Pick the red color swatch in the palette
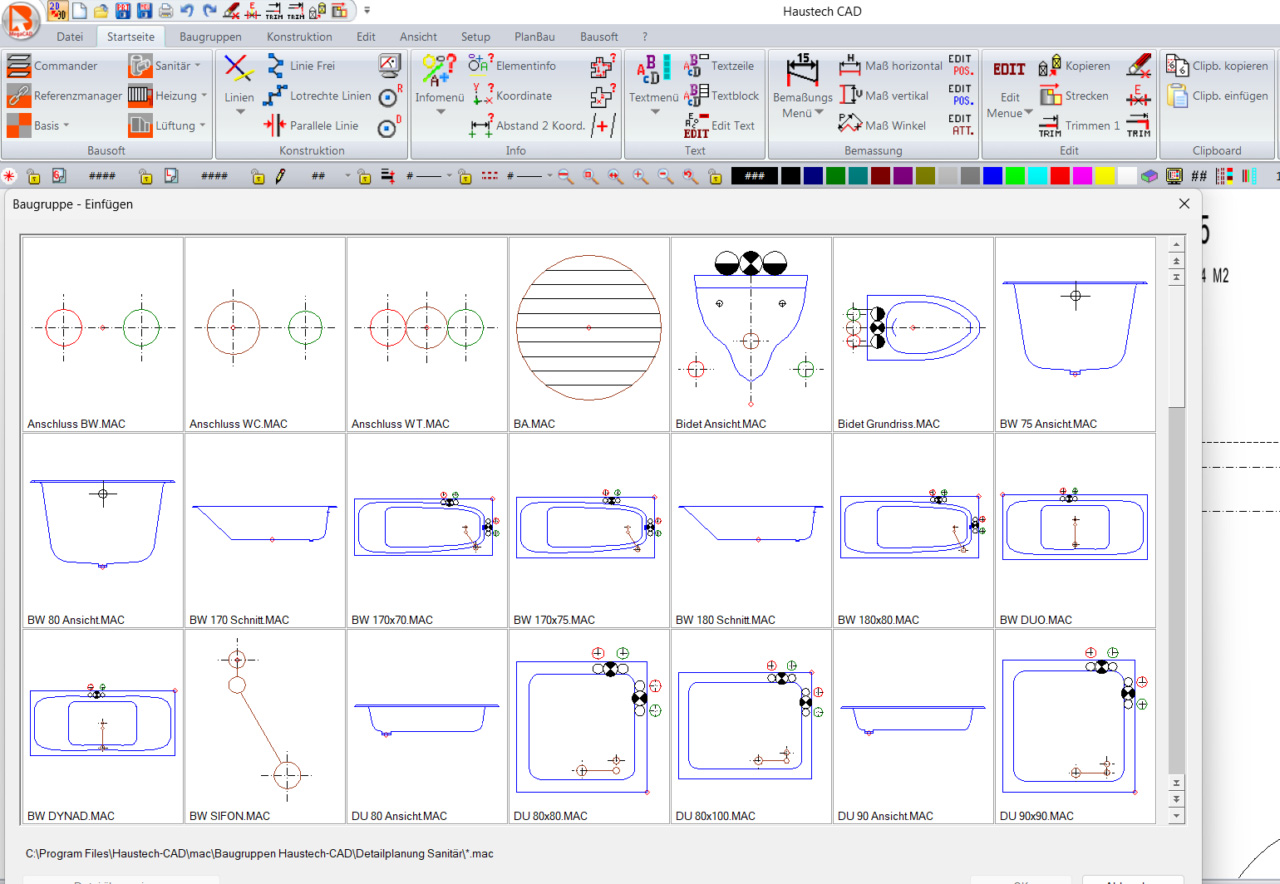1280x884 pixels. pyautogui.click(x=1061, y=175)
